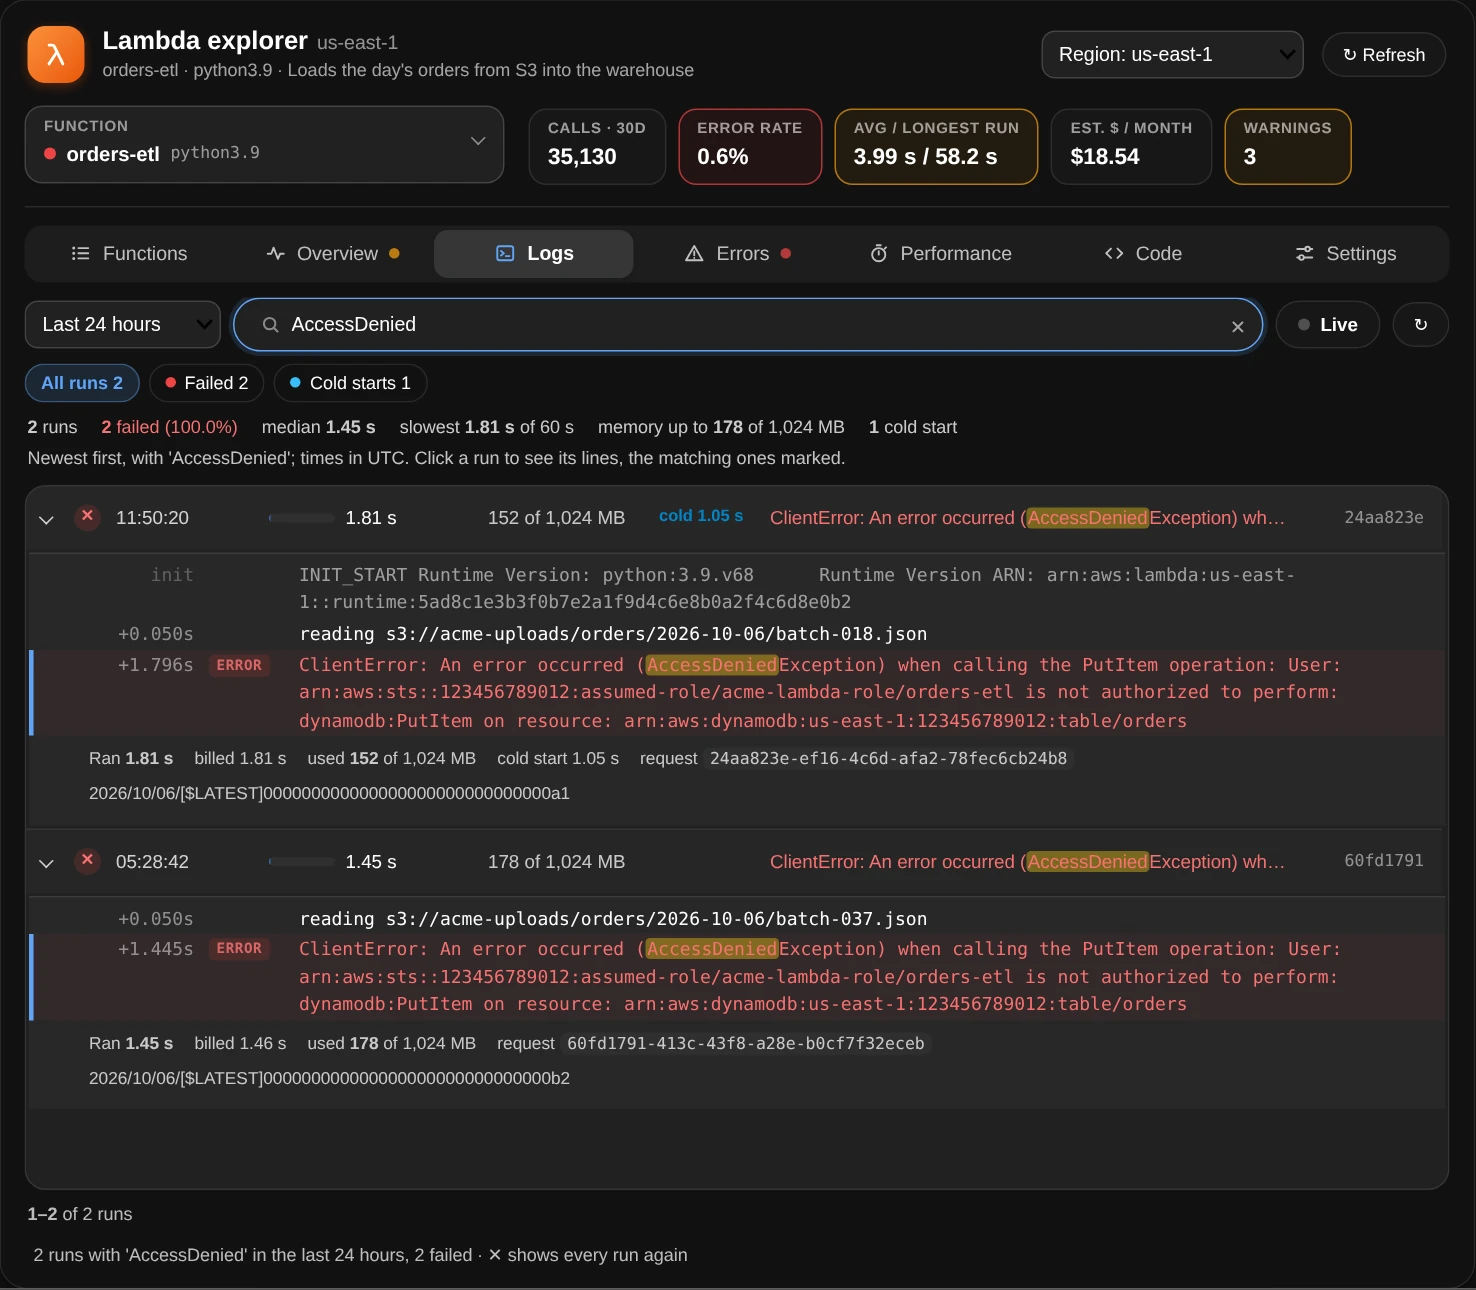This screenshot has height=1290, width=1476.
Task: Click the Warnings 3 card
Action: 1288,147
